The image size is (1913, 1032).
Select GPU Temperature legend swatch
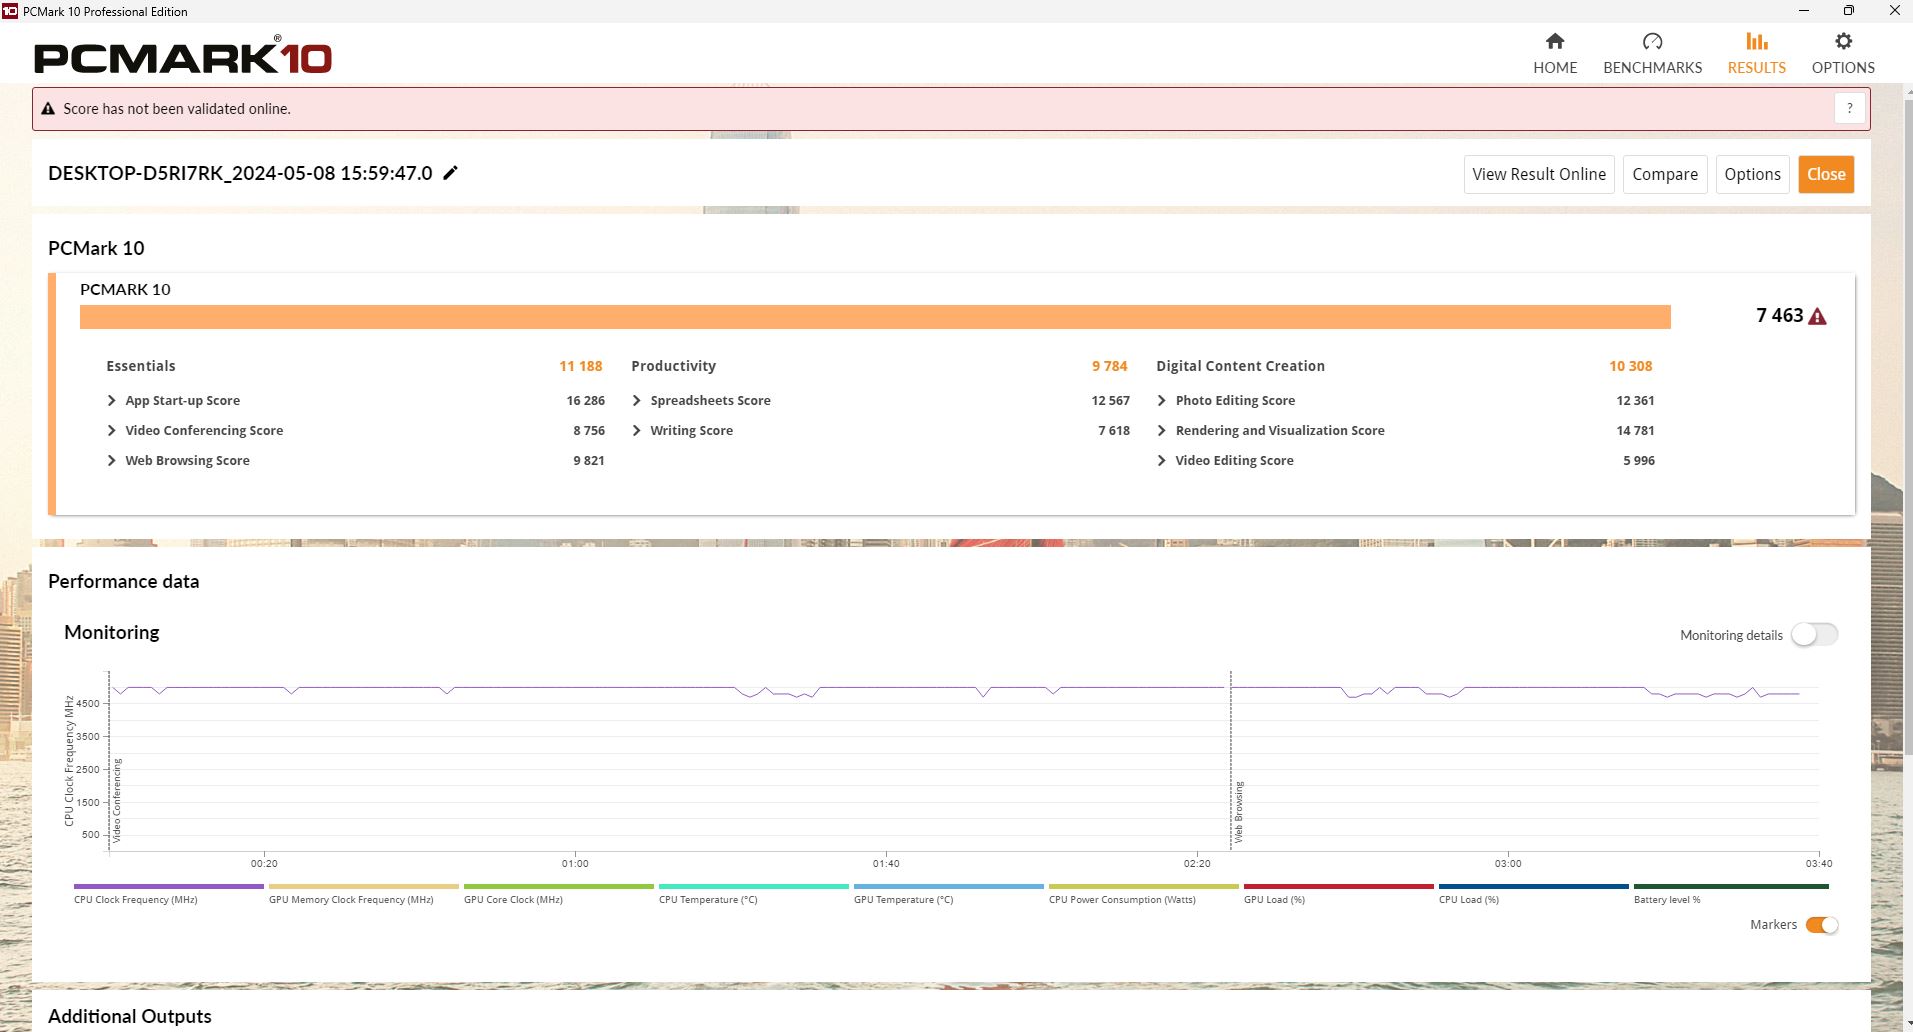(949, 886)
